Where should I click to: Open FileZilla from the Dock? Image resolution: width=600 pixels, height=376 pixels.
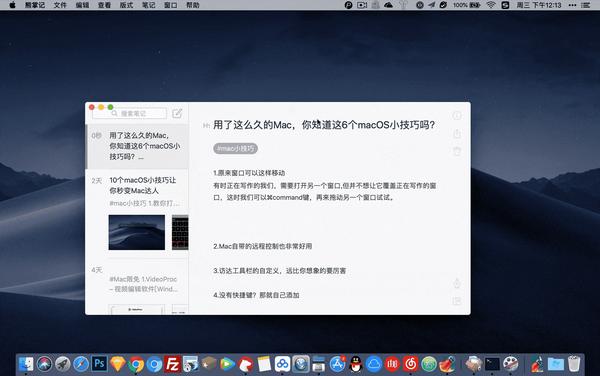point(173,364)
